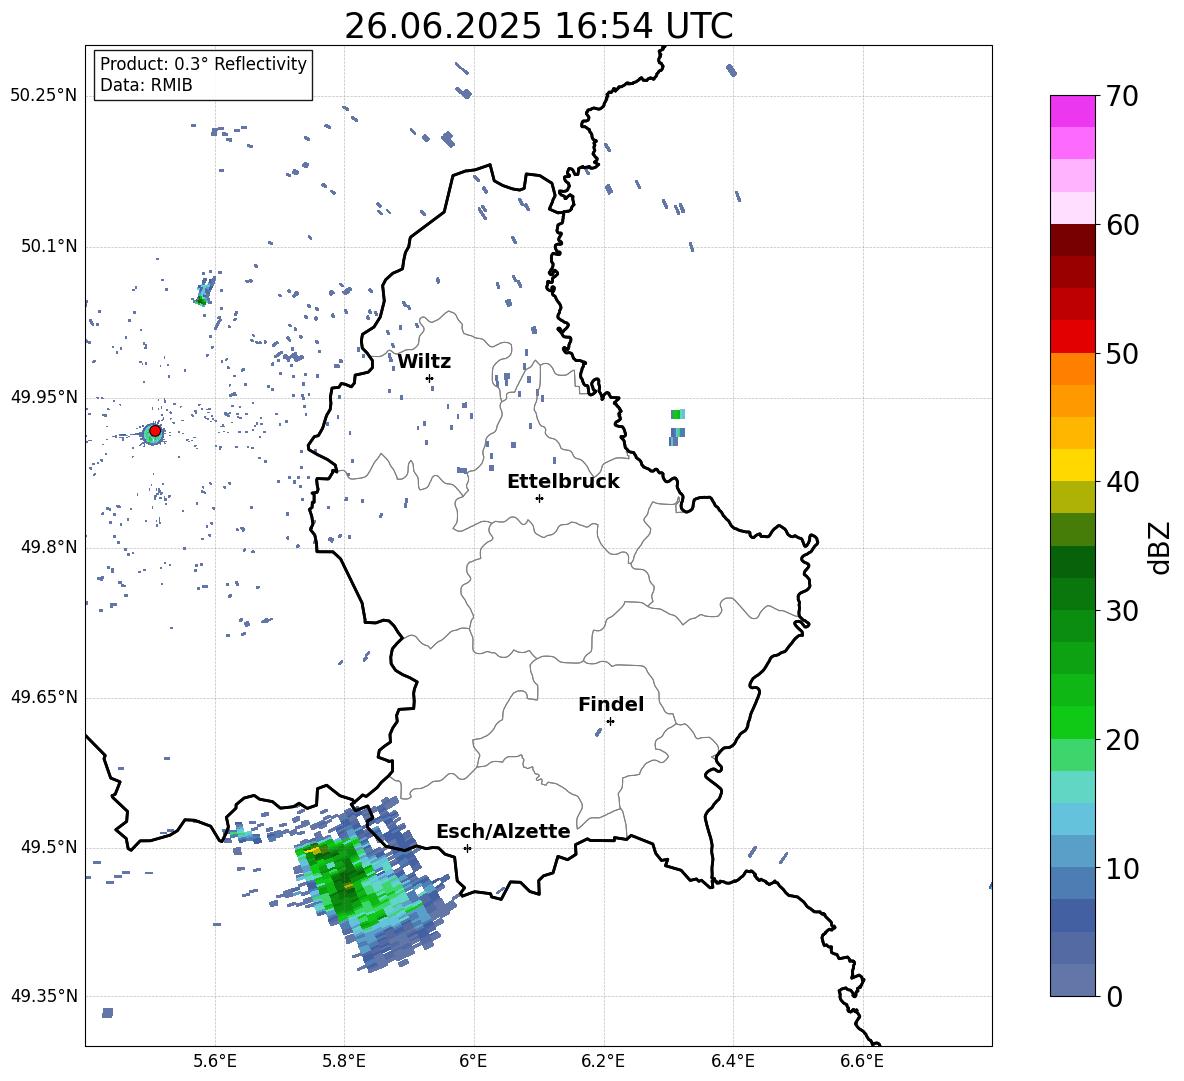The height and width of the screenshot is (1081, 1184).
Task: Select the Findel station label
Action: (x=611, y=704)
